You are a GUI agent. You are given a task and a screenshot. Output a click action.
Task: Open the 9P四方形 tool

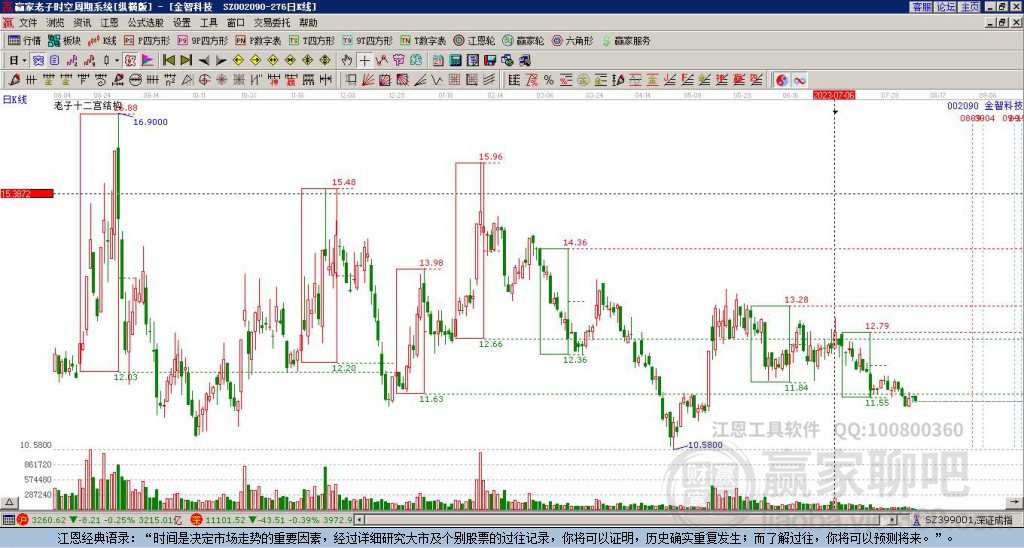click(x=202, y=40)
